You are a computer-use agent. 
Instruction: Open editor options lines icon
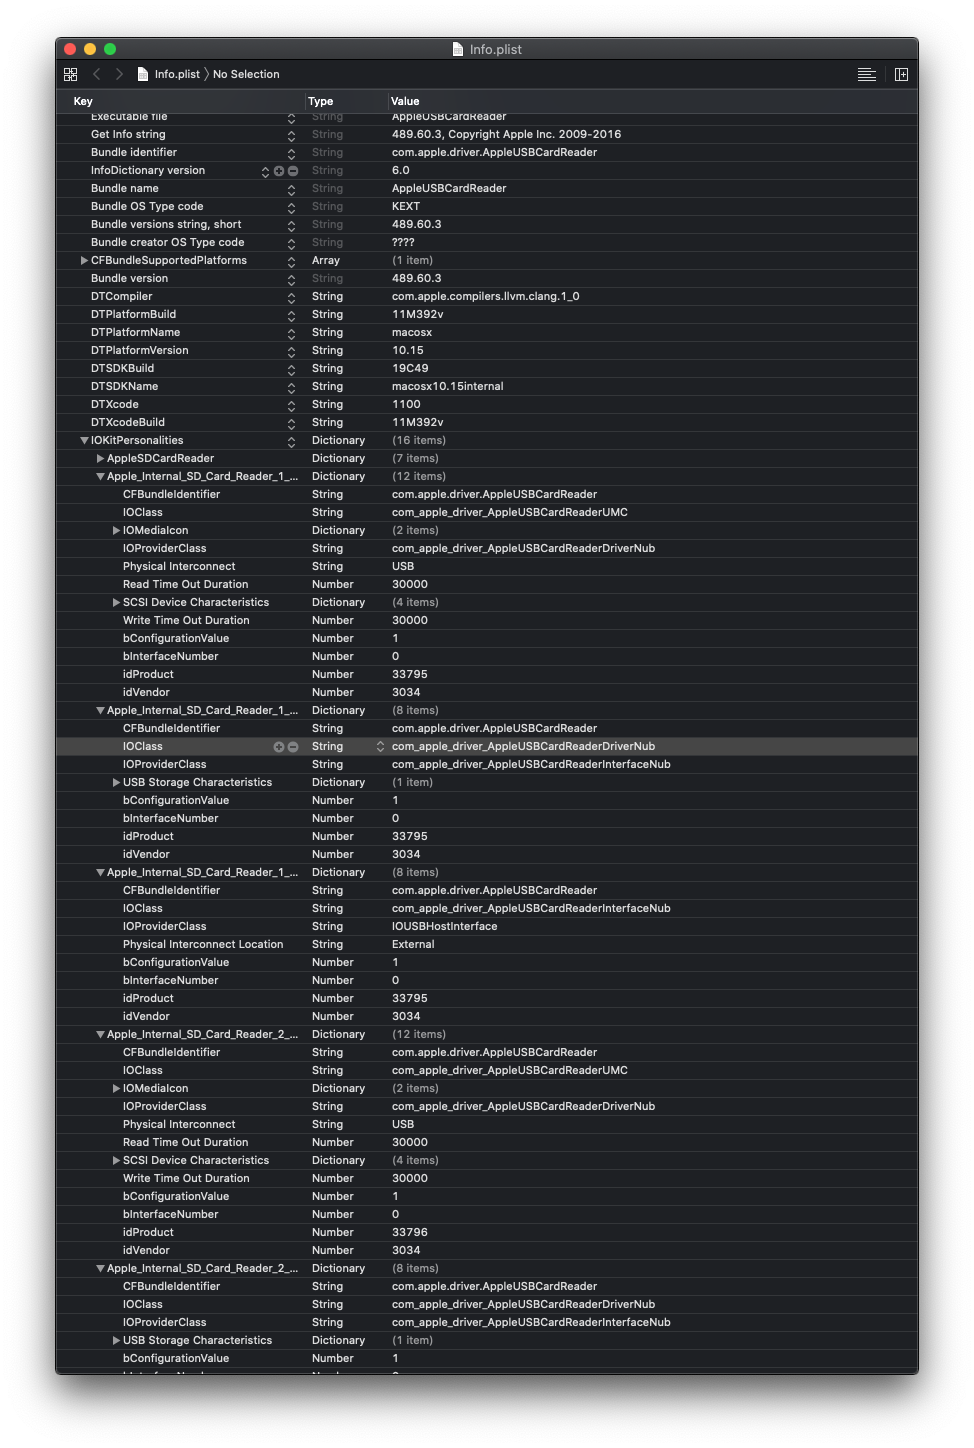867,74
